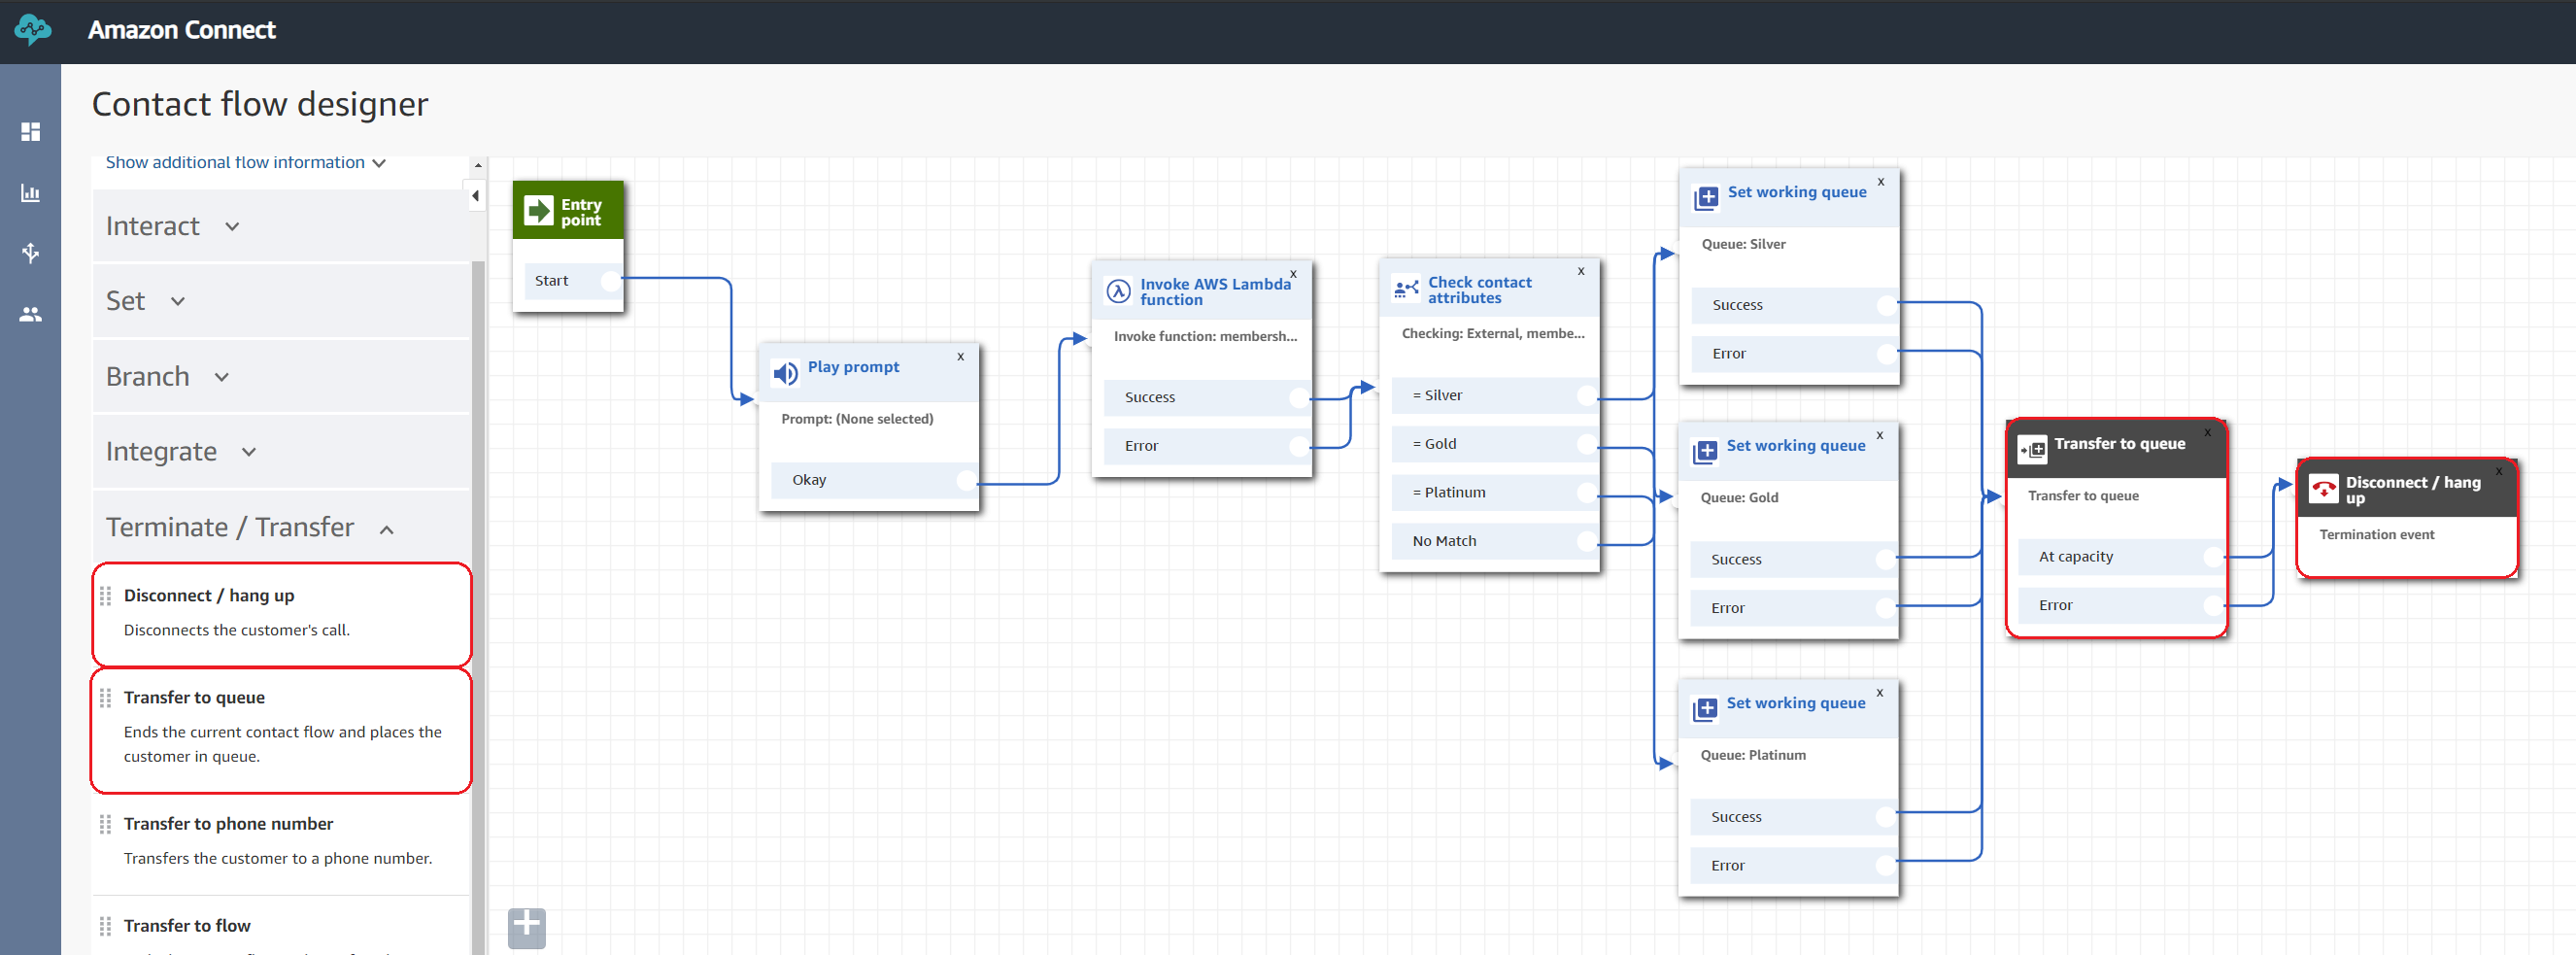Grab the Transfer to queue palette drag handle

point(105,698)
